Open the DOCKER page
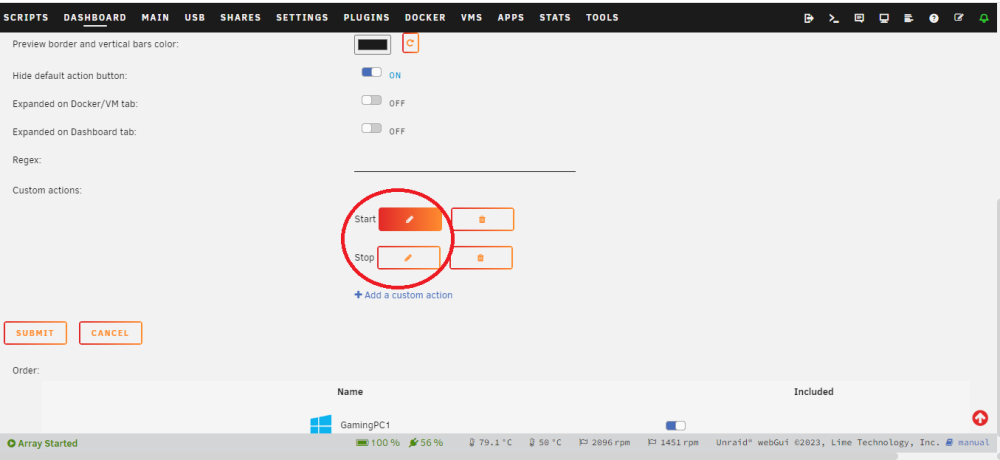Viewport: 1000px width, 460px height. pyautogui.click(x=425, y=18)
